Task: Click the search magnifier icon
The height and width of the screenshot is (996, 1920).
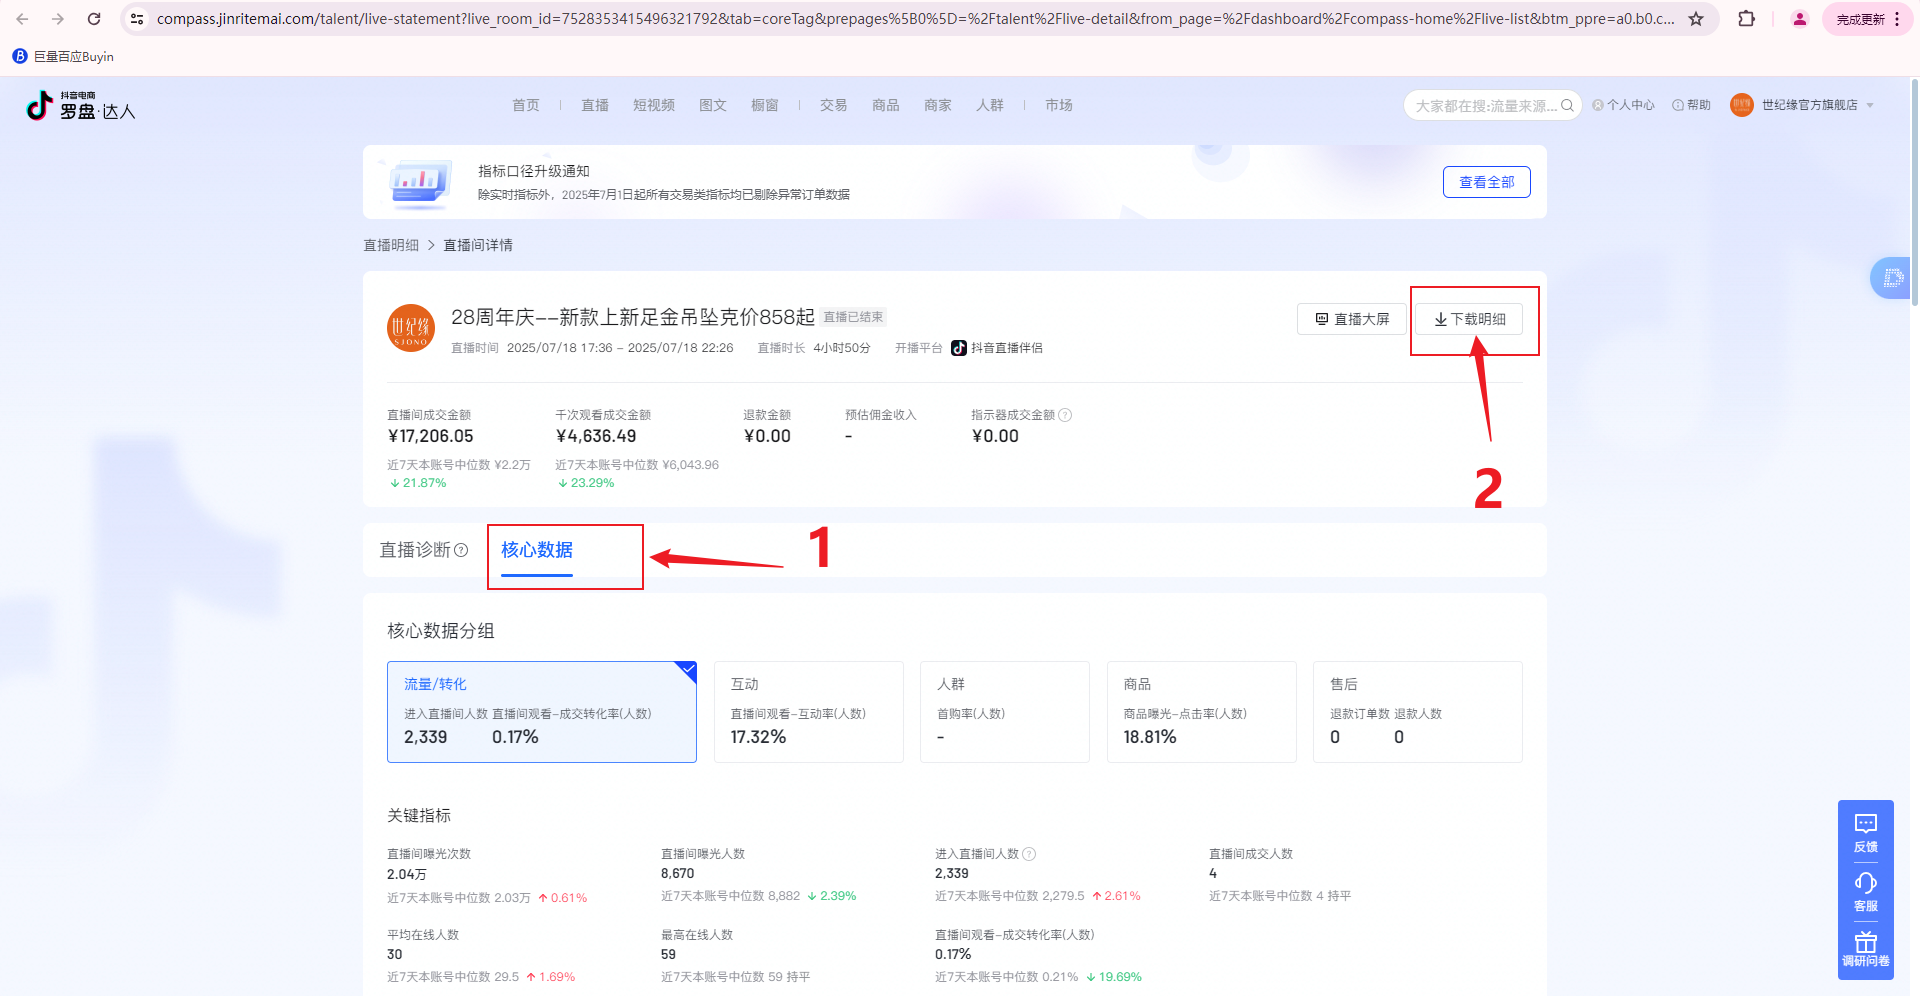Action: click(x=1567, y=105)
